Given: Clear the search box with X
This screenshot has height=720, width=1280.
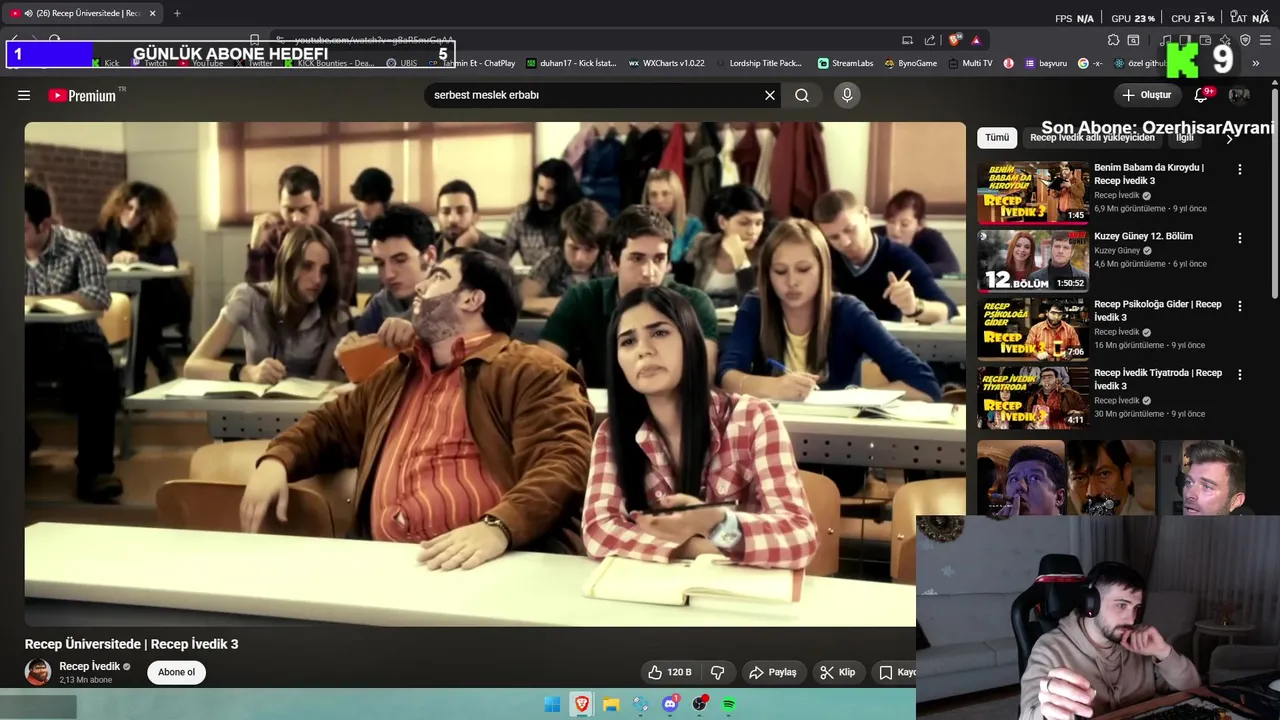Looking at the screenshot, I should (770, 95).
